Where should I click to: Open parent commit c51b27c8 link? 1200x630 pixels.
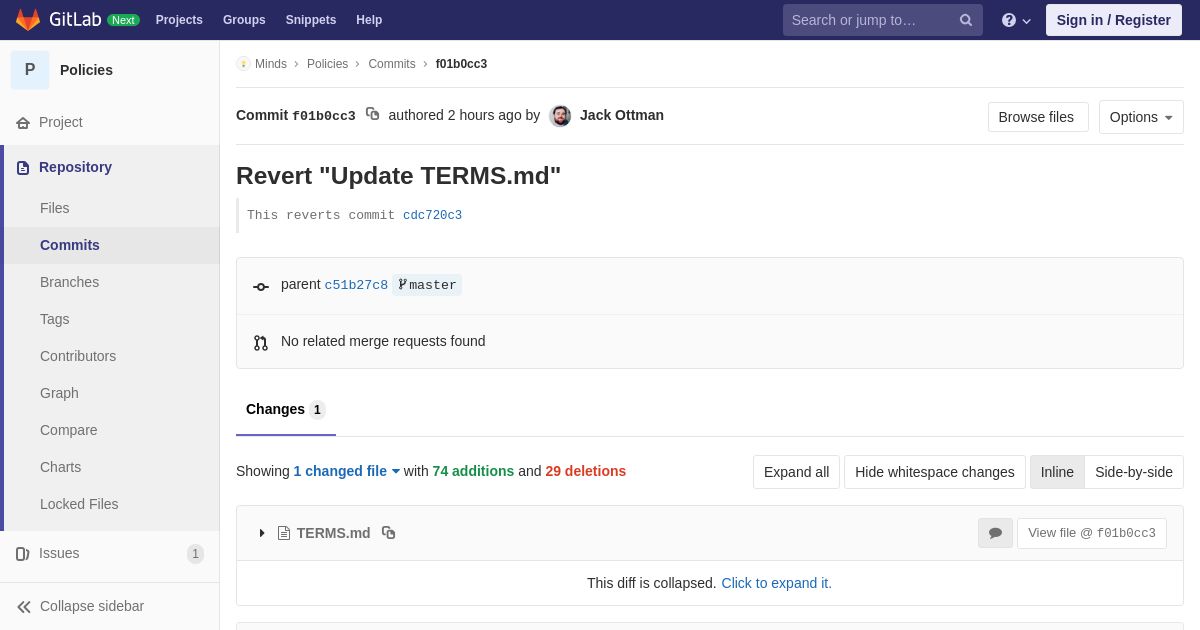coord(356,285)
